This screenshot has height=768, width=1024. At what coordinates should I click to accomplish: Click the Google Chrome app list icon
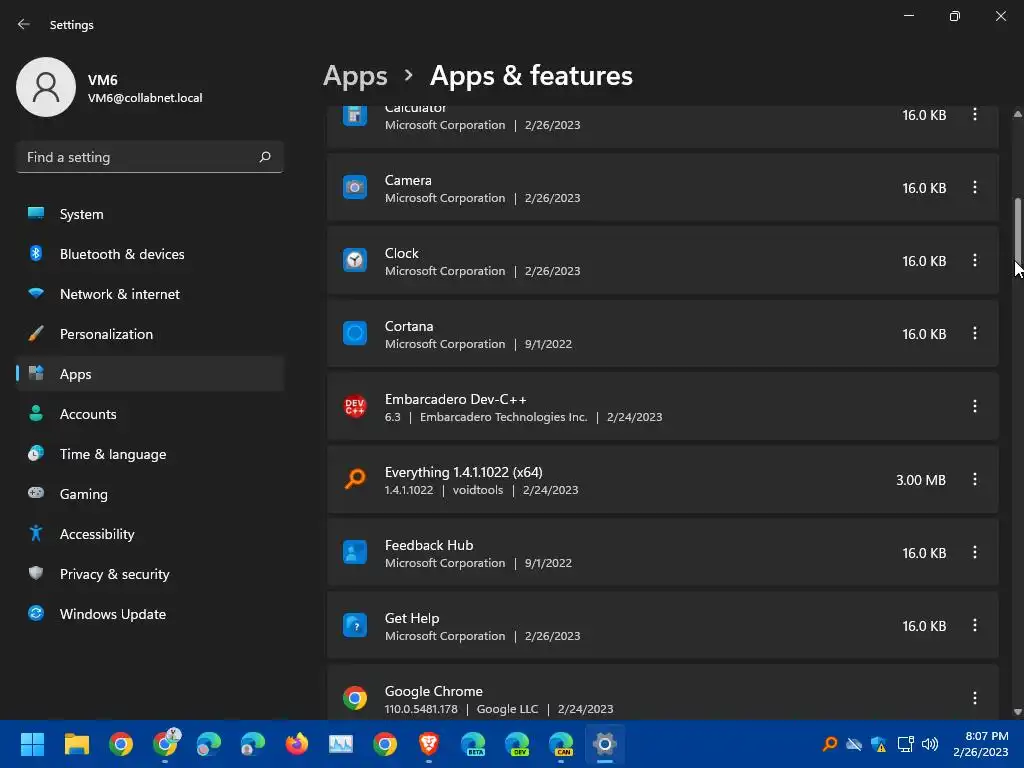(x=355, y=699)
